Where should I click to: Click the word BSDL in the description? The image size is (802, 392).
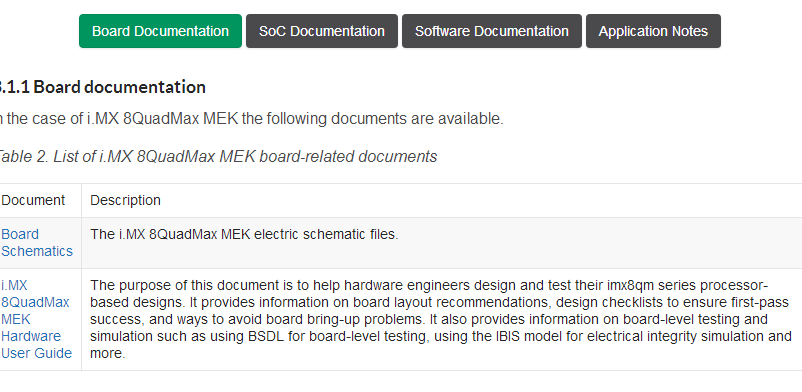click(x=266, y=336)
